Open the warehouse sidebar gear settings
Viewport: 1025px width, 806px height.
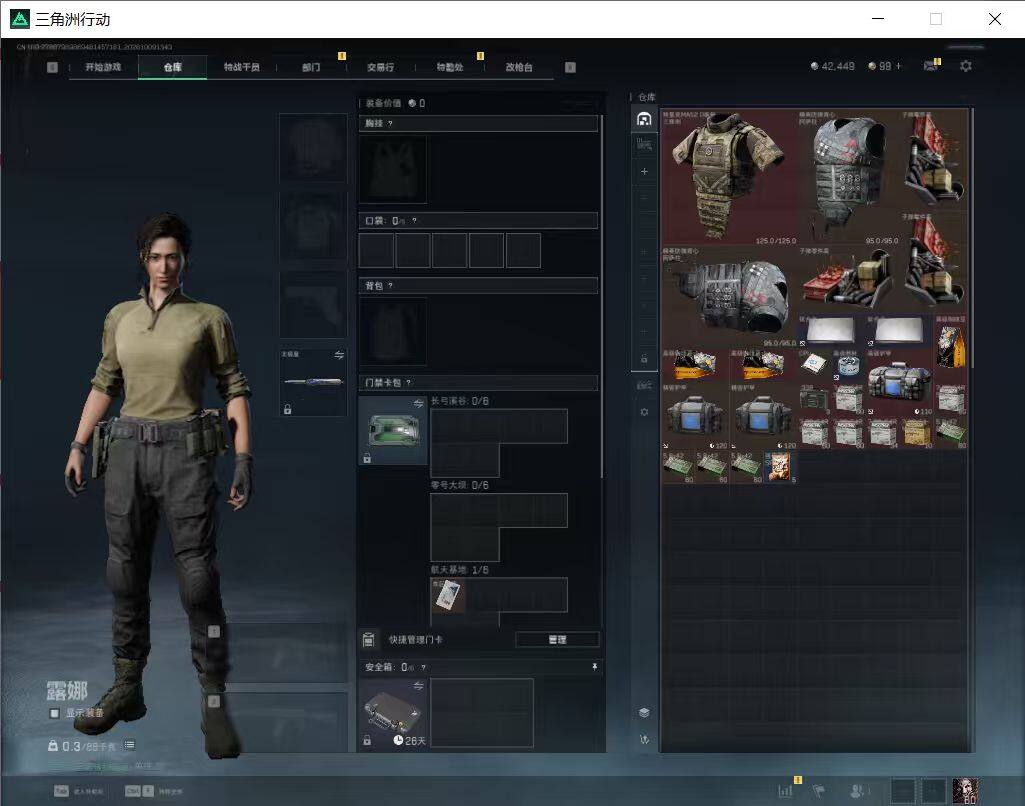(645, 412)
